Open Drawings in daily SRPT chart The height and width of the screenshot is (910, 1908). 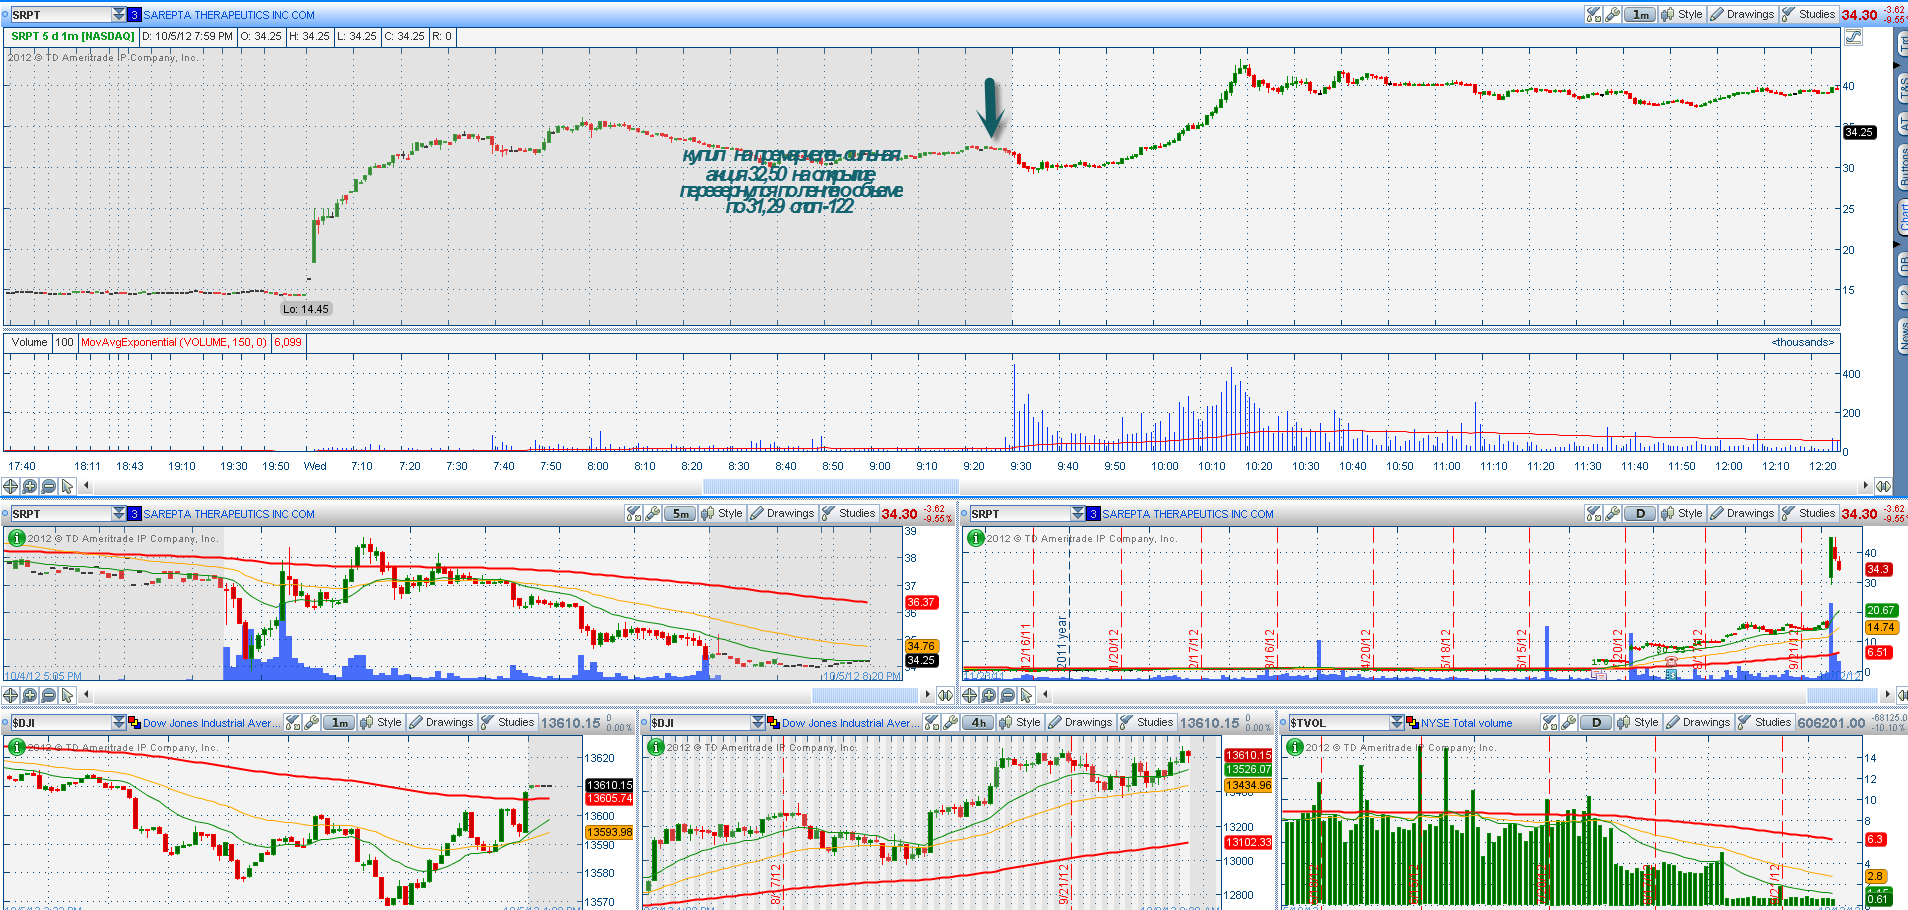(x=1741, y=513)
